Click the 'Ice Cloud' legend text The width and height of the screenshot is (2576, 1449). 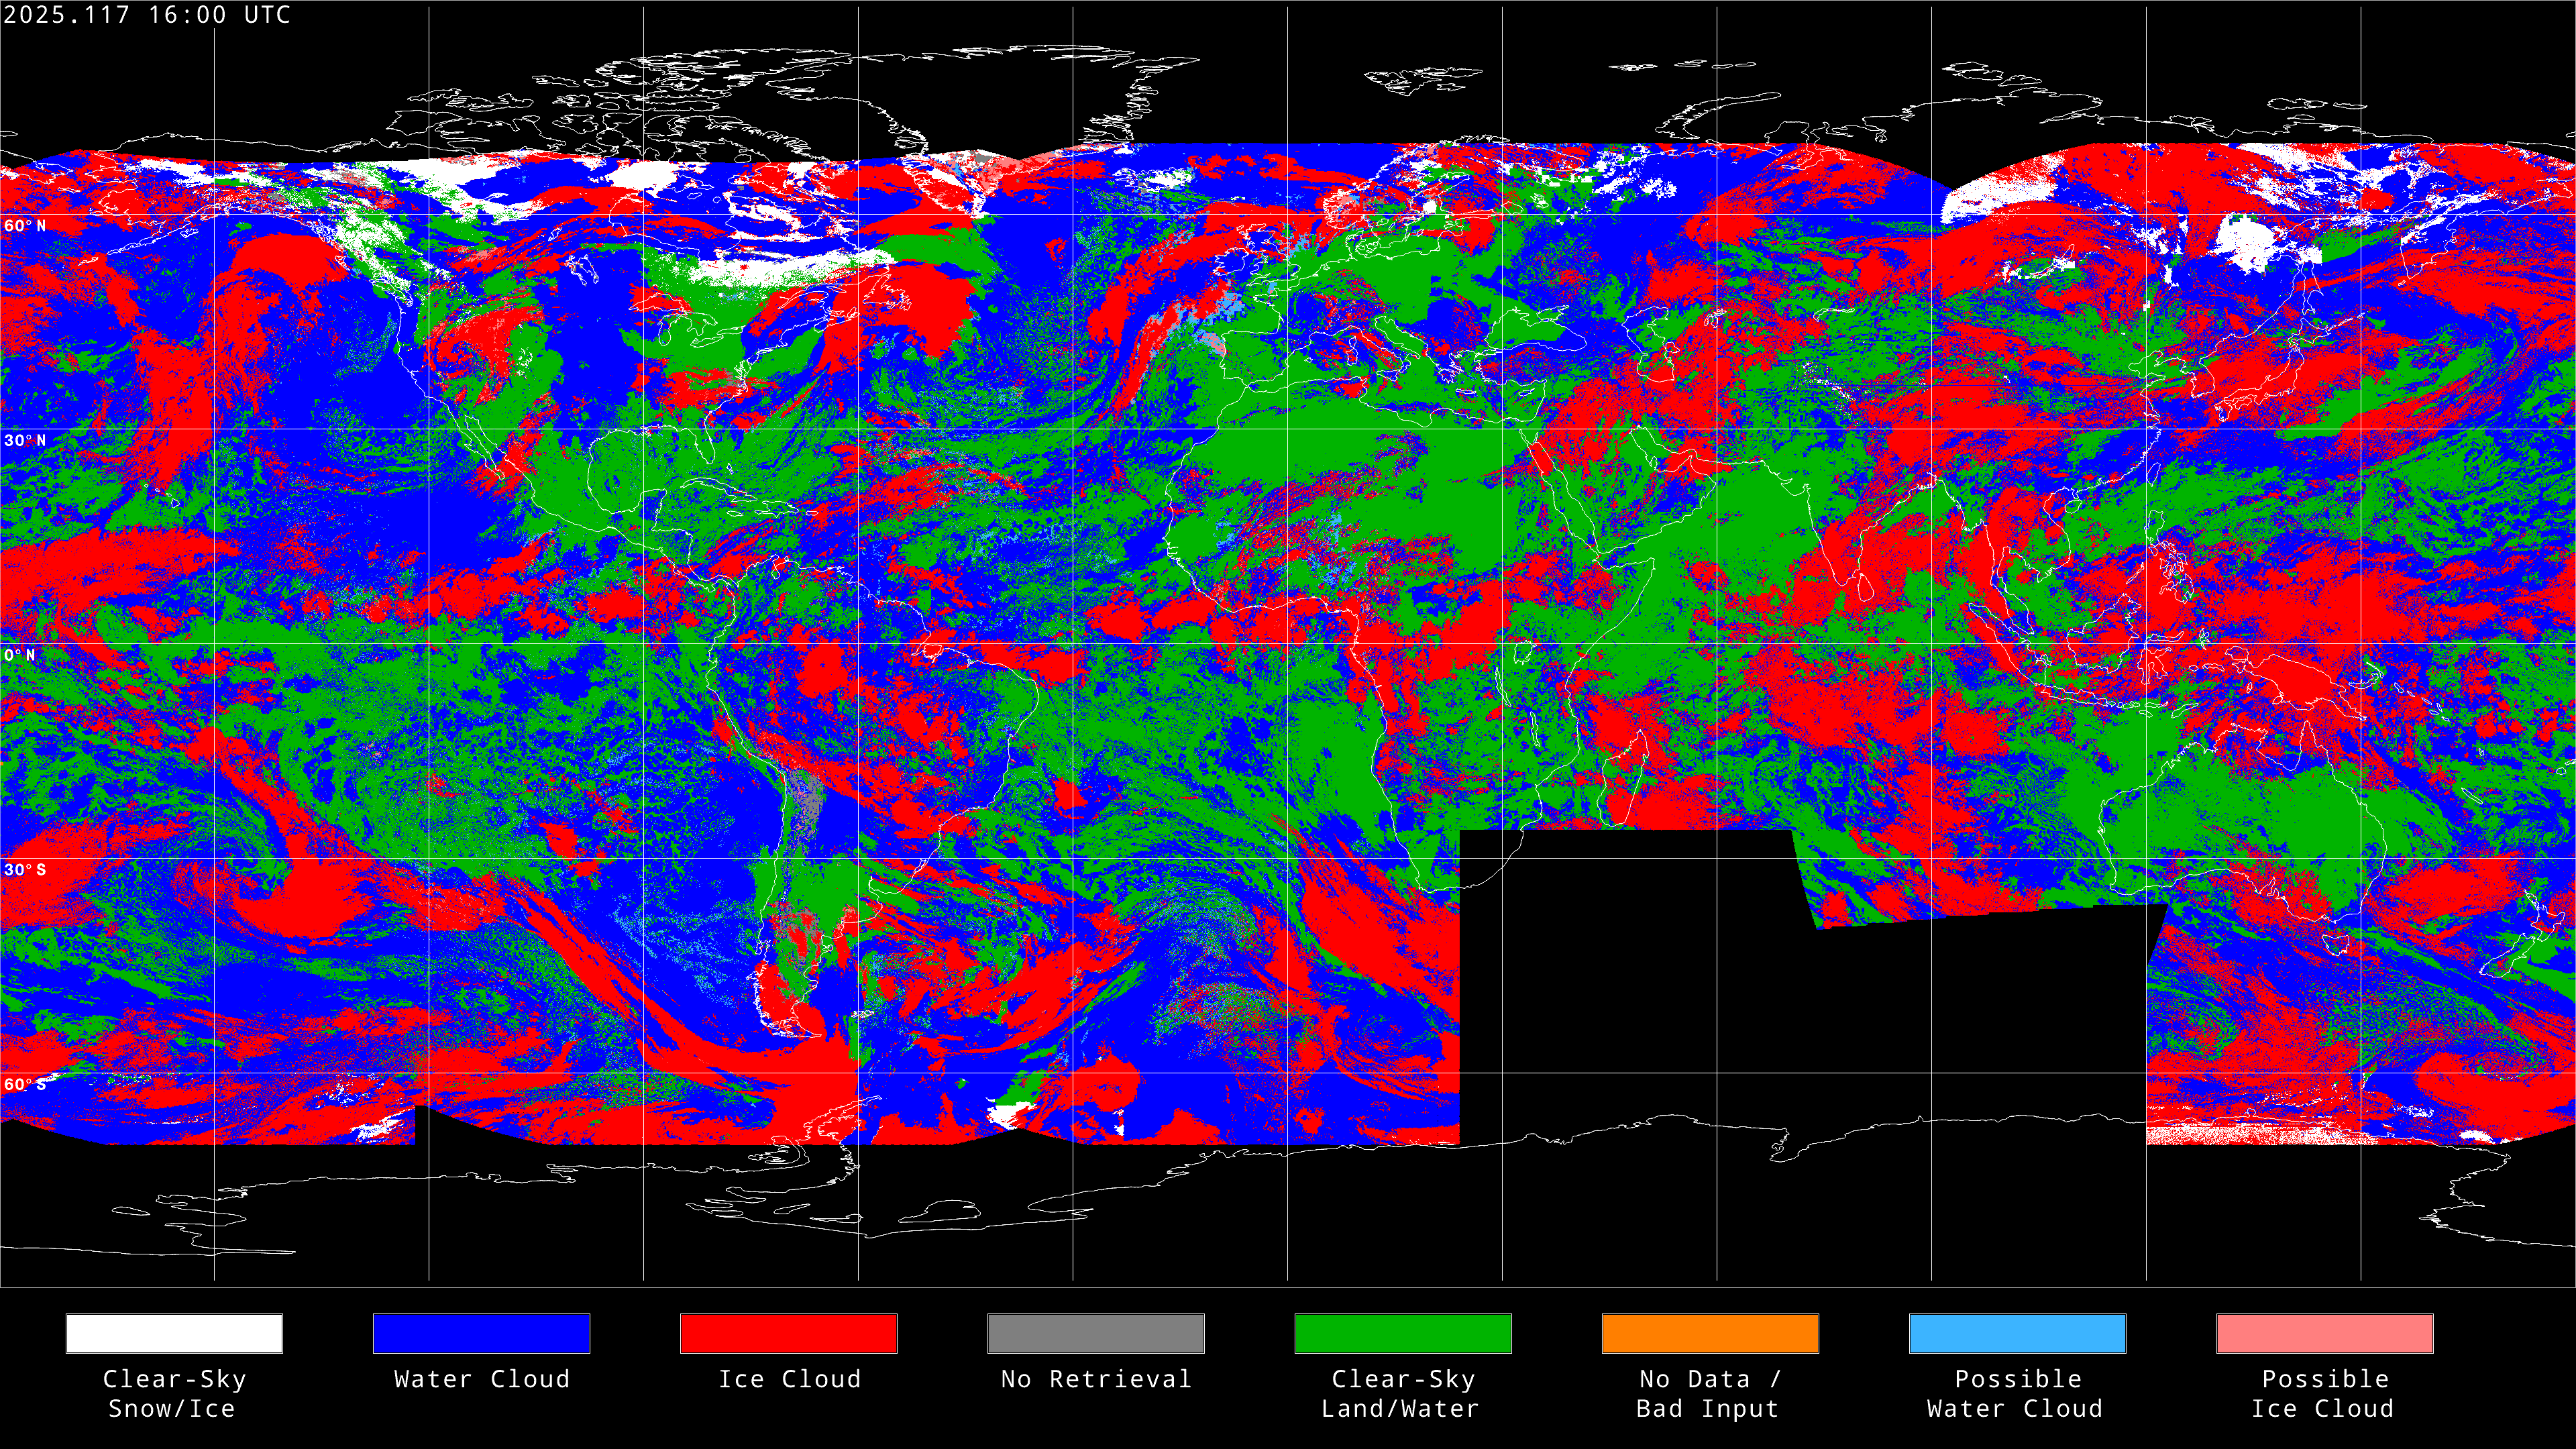coord(789,1380)
